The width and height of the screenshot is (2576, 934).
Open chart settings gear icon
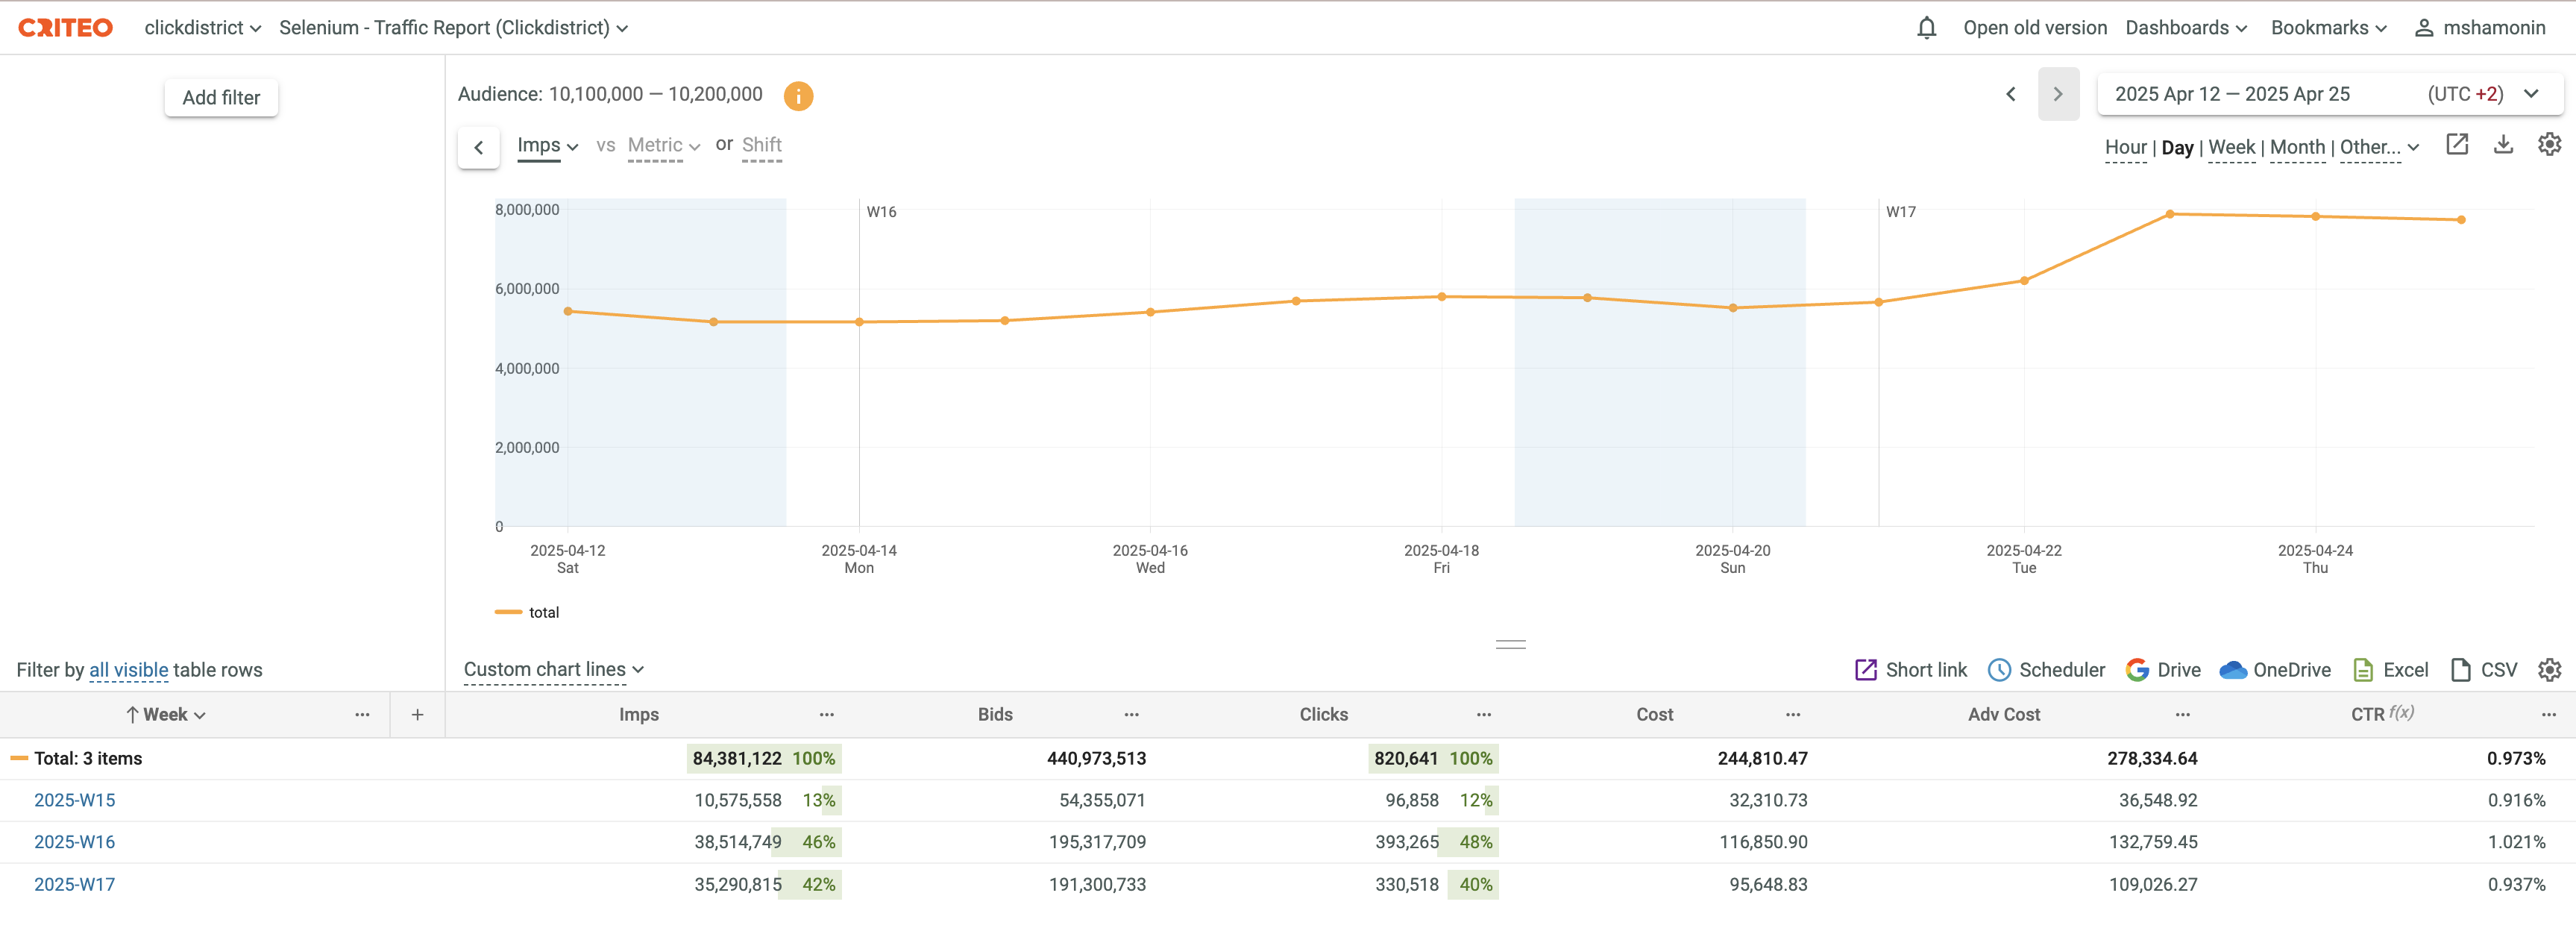coord(2549,145)
